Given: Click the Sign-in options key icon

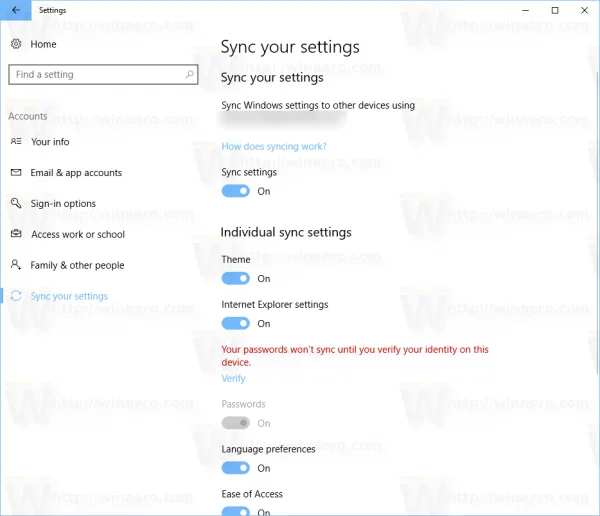Looking at the screenshot, I should (16, 203).
